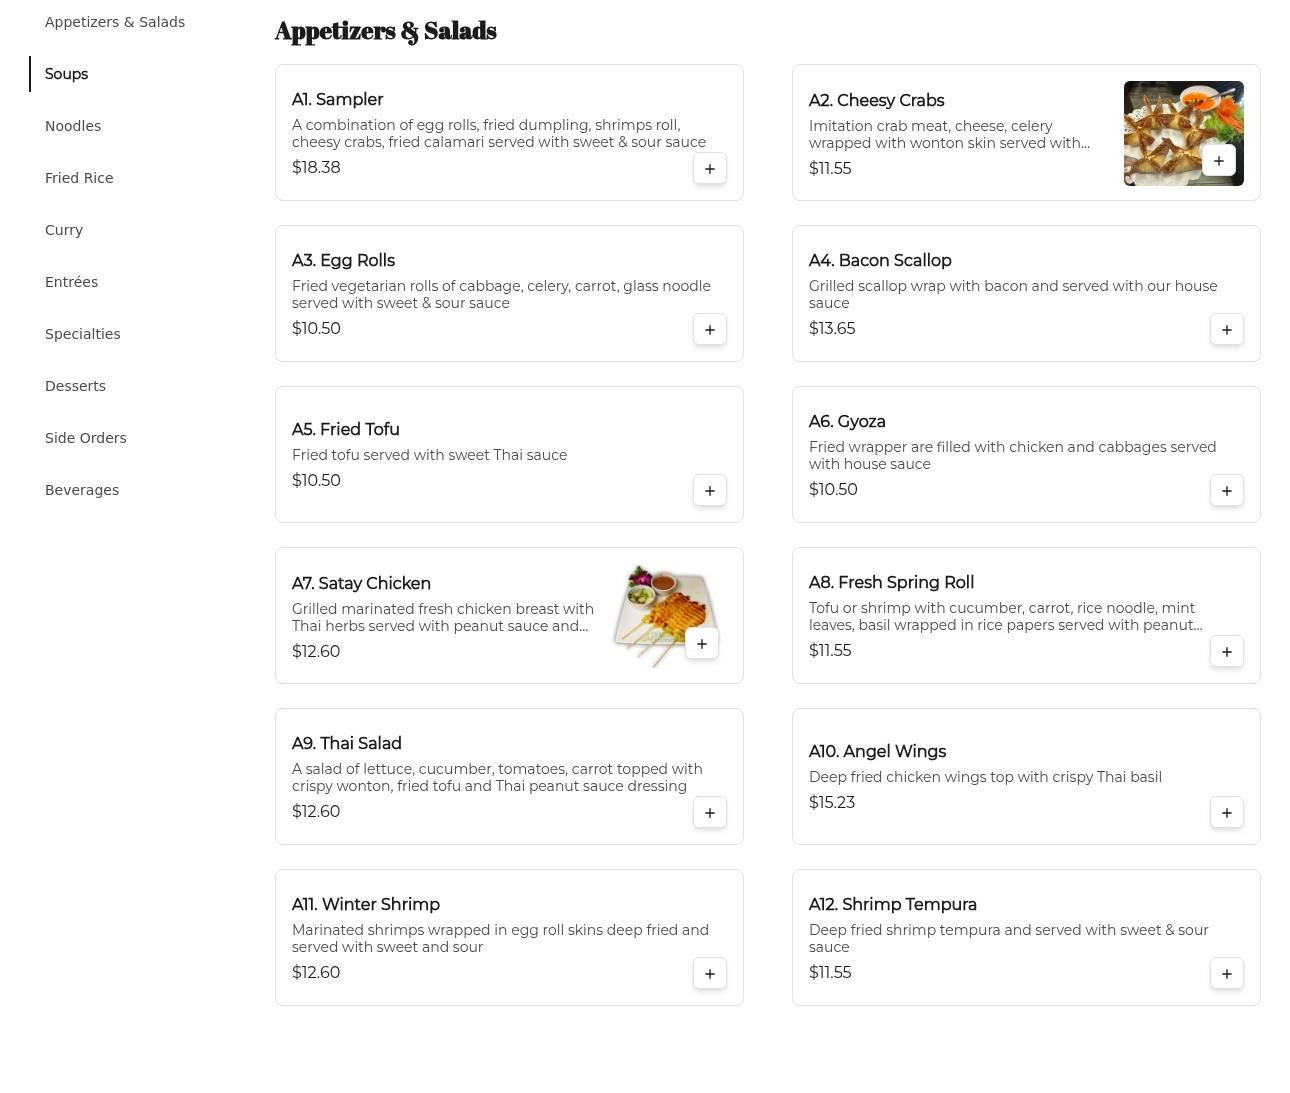Select Fried Rice in sidebar

pos(79,178)
